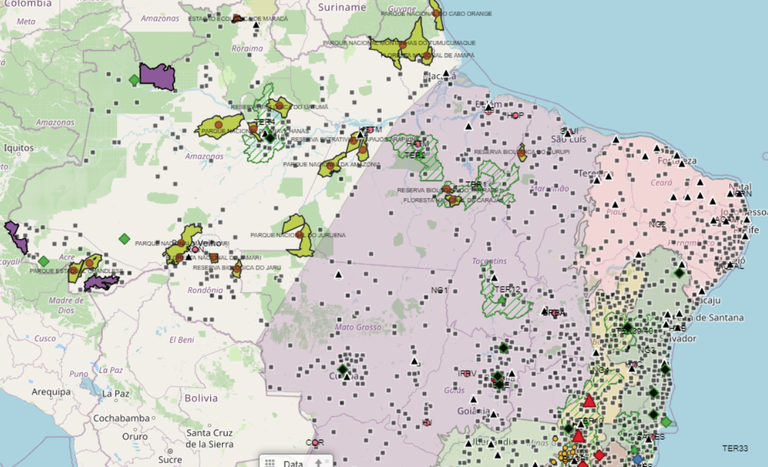The height and width of the screenshot is (467, 768).
Task: Open the Data tab at the bottom
Action: 293,463
